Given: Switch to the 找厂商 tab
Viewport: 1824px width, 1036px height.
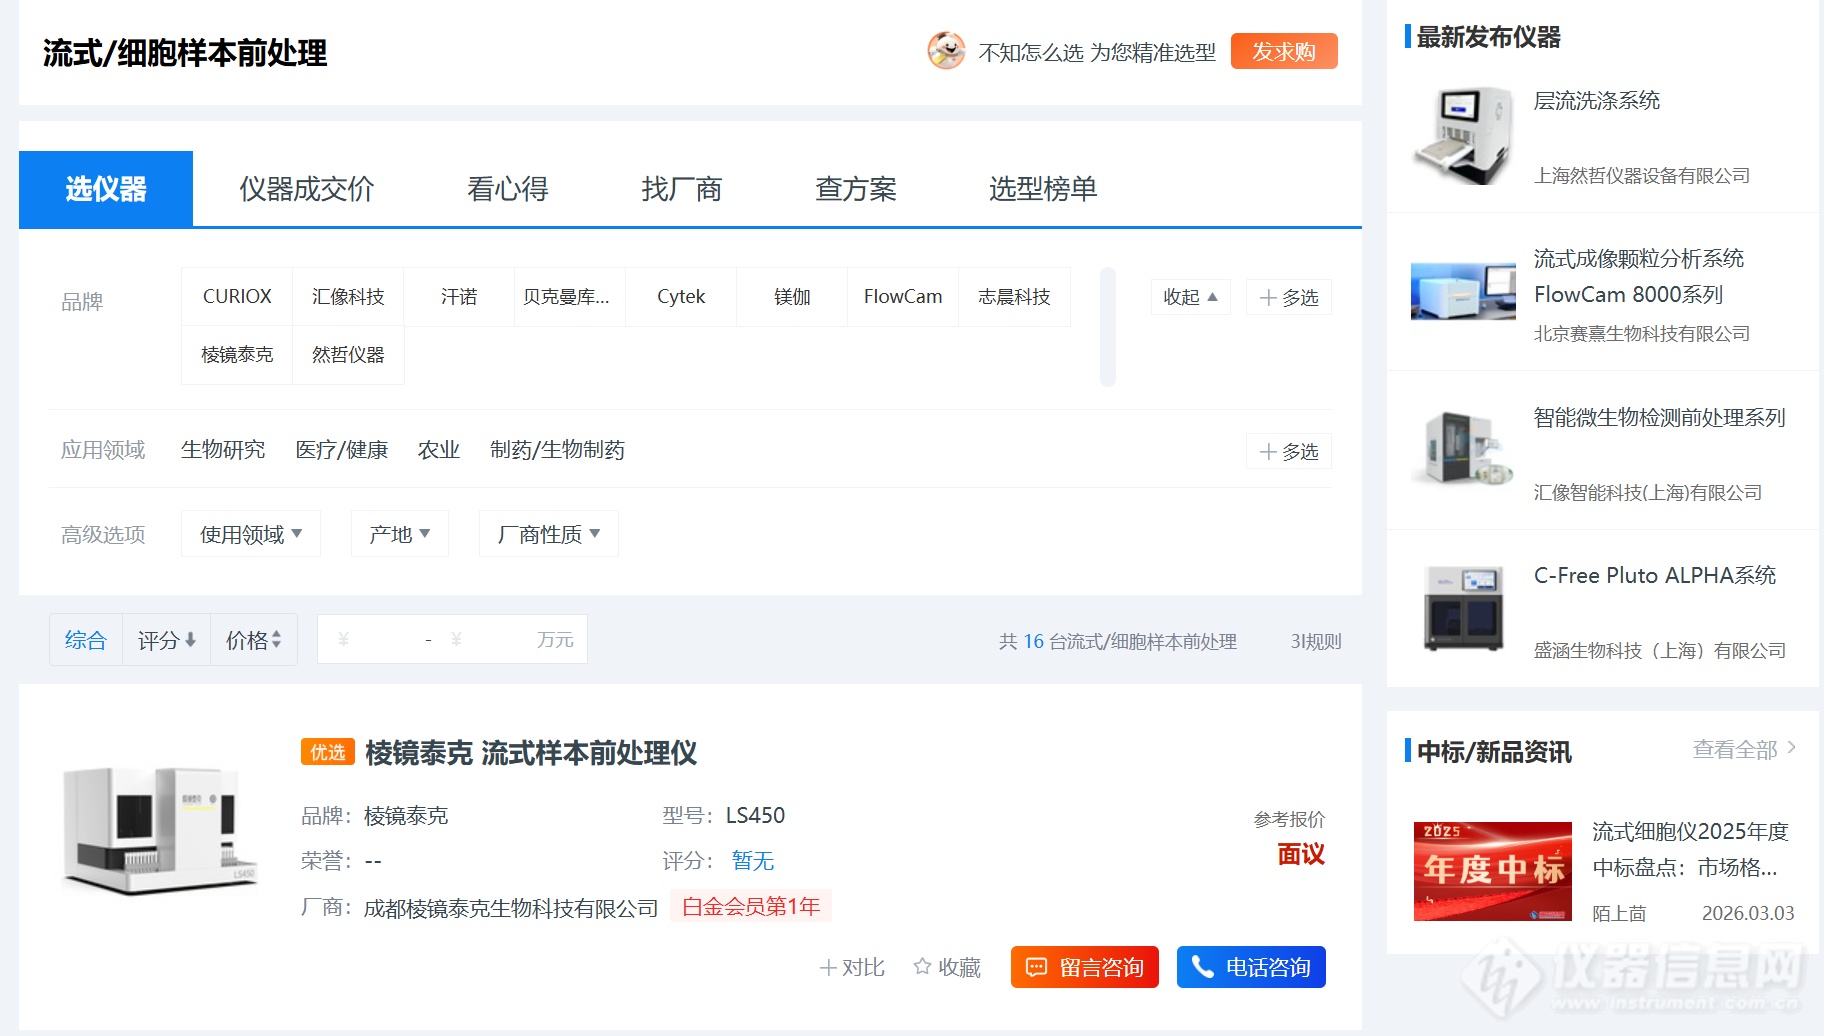Looking at the screenshot, I should [x=682, y=189].
